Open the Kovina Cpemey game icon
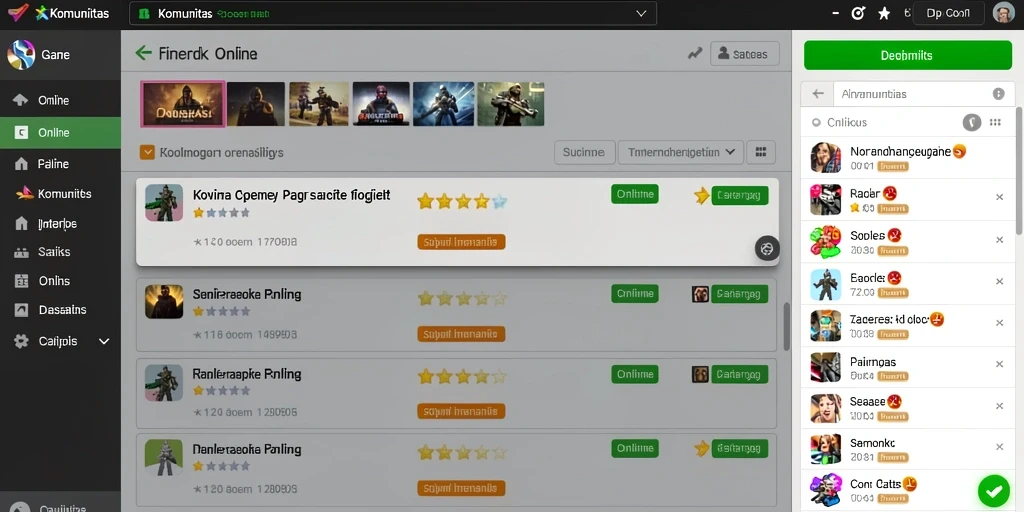Image resolution: width=1024 pixels, height=512 pixels. [164, 202]
